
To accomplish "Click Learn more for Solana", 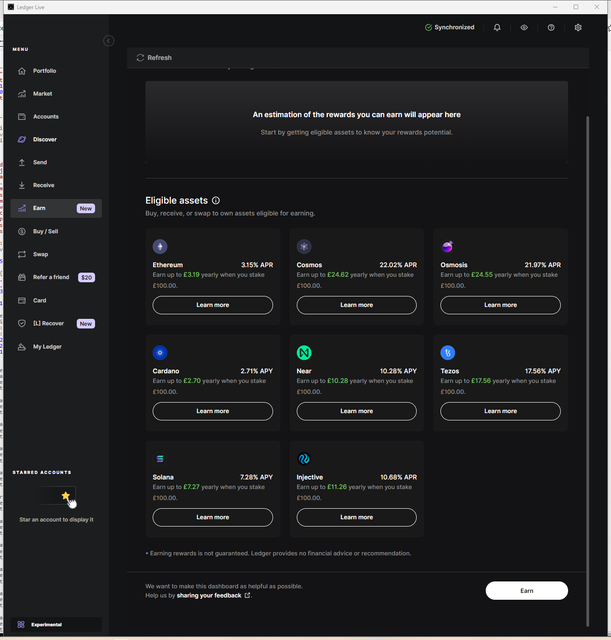I will tap(213, 517).
